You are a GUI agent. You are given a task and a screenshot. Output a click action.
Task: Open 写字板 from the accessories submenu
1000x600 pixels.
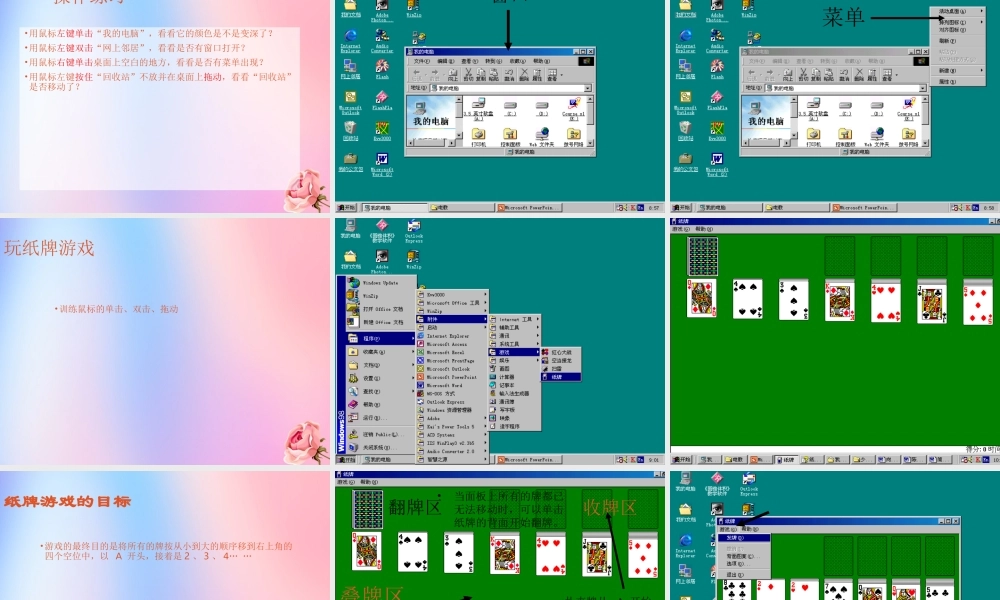click(514, 410)
